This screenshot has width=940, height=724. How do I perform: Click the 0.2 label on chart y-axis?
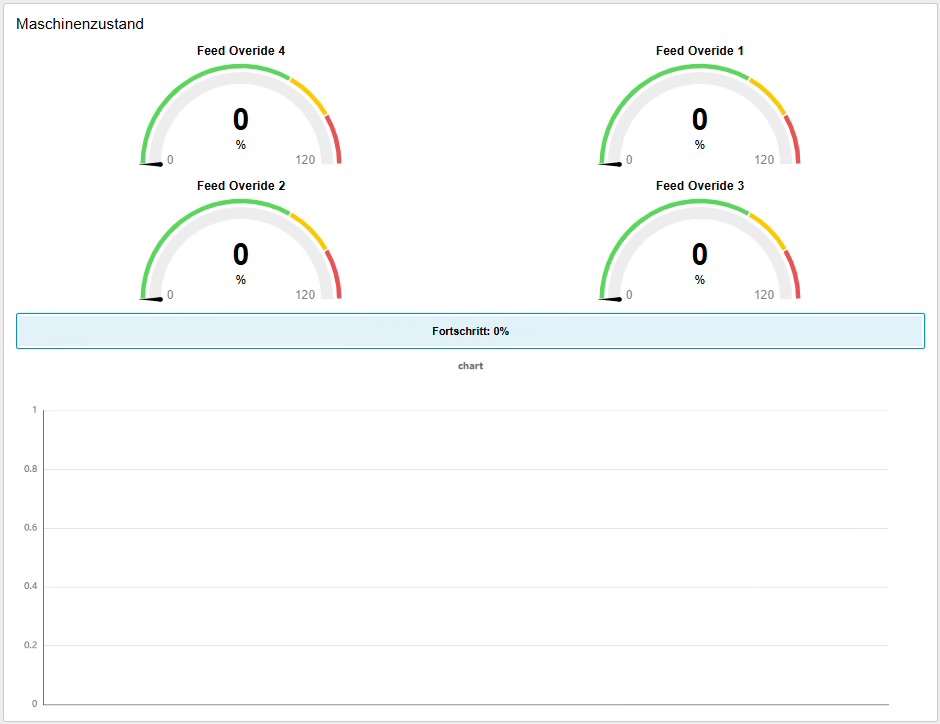click(x=30, y=645)
